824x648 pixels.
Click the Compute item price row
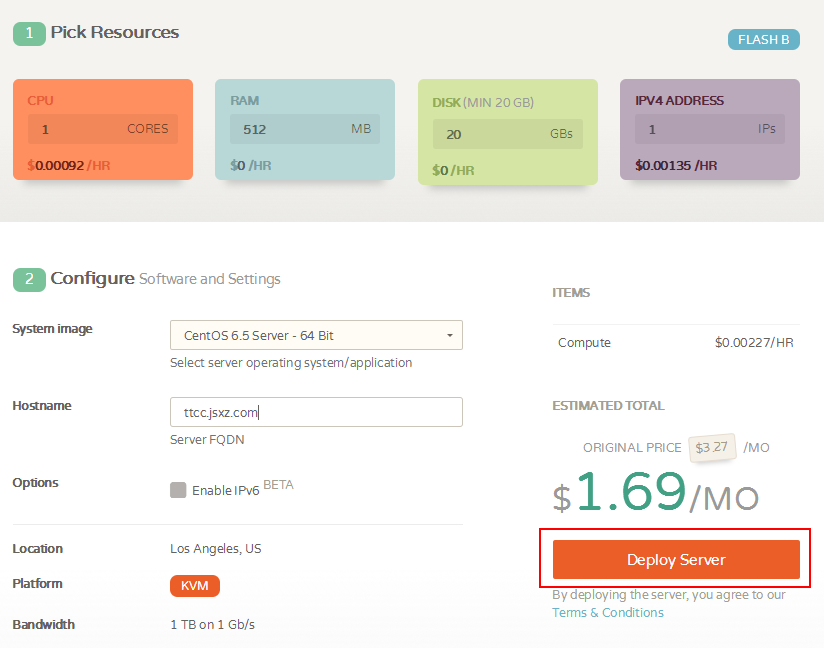point(676,343)
